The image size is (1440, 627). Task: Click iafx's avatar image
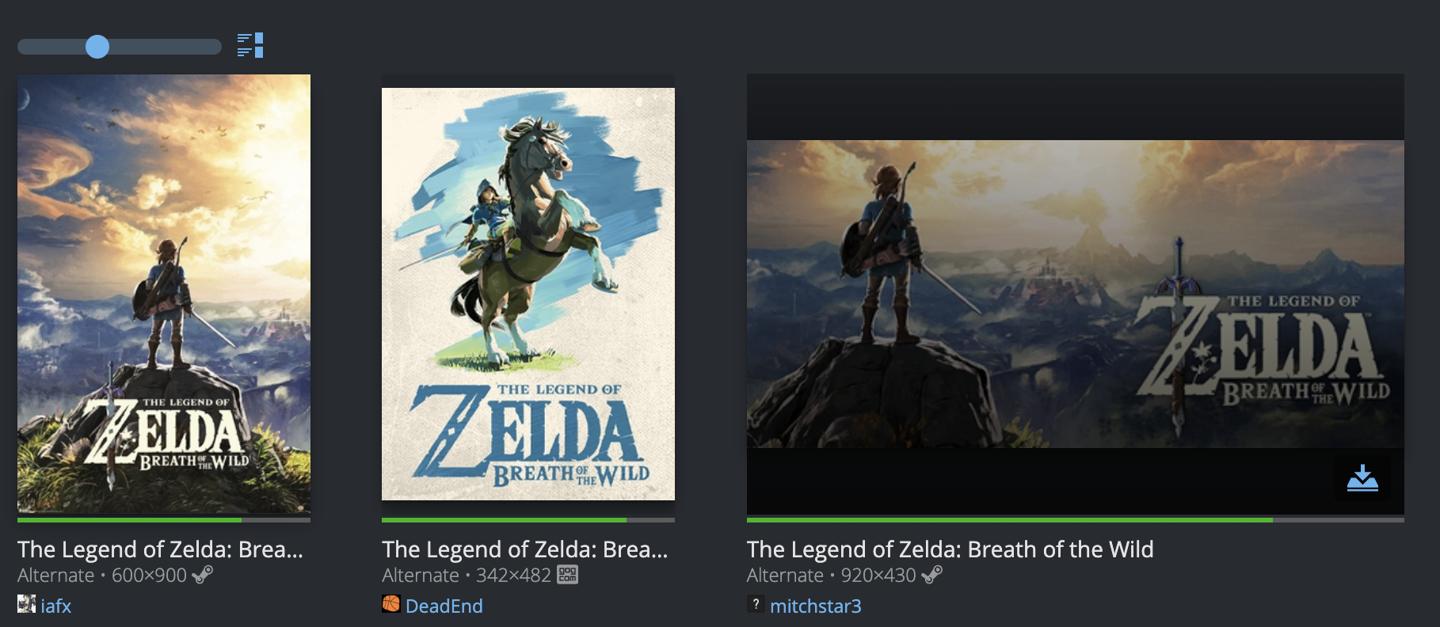tap(27, 604)
